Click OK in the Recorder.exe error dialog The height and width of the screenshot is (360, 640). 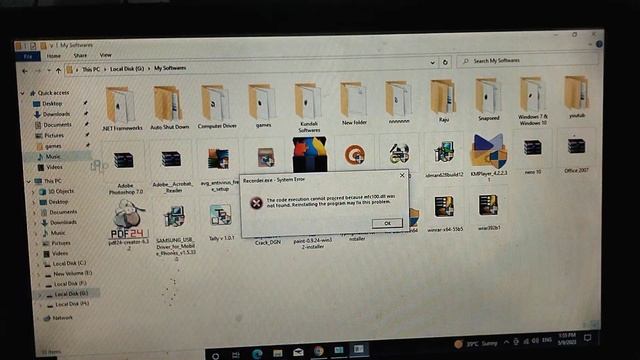point(387,223)
